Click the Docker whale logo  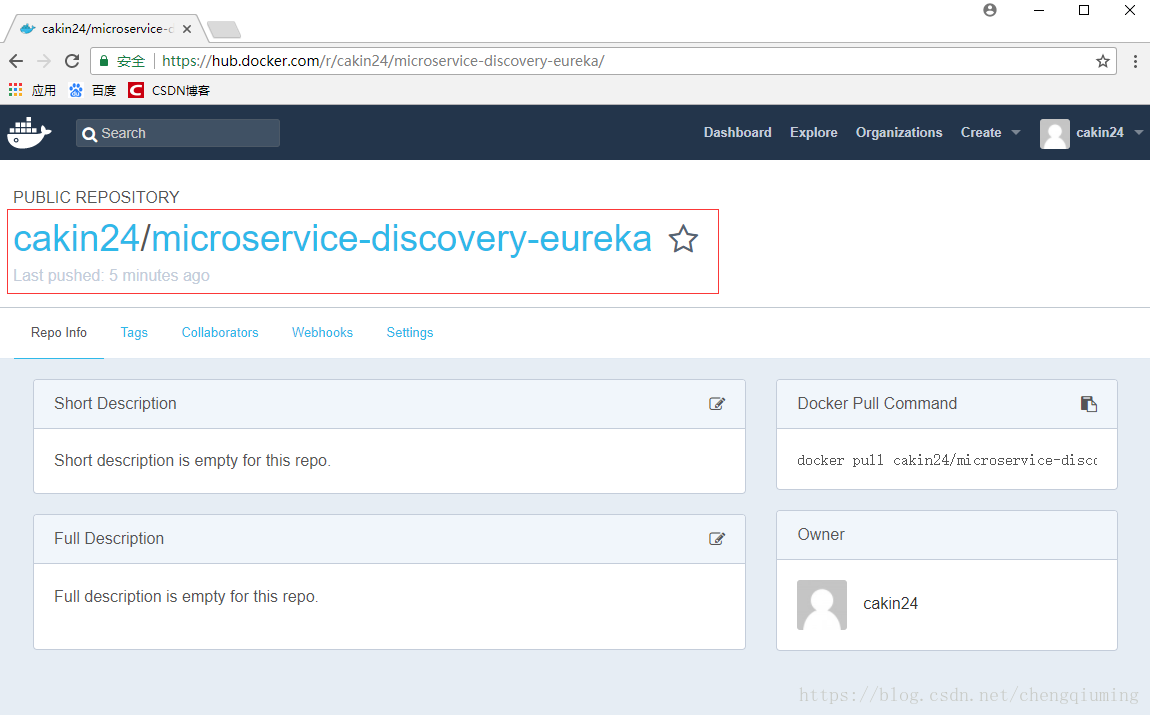pyautogui.click(x=29, y=133)
